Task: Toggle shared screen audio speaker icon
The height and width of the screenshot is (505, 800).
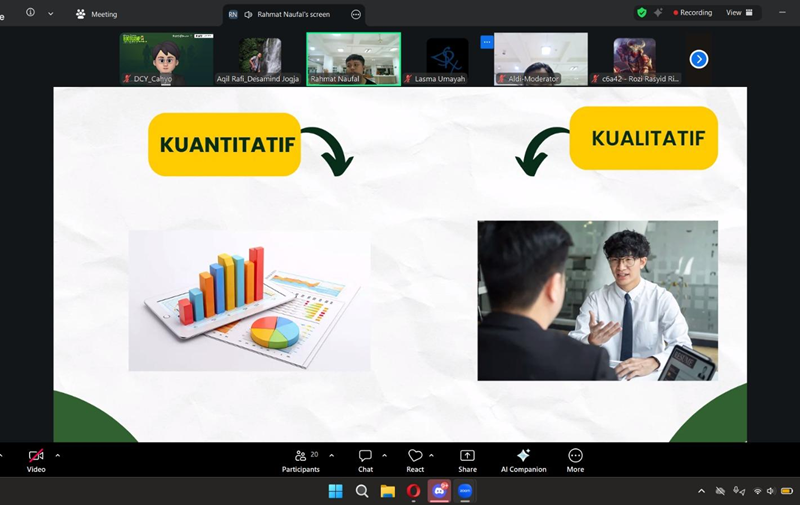Action: click(x=247, y=14)
